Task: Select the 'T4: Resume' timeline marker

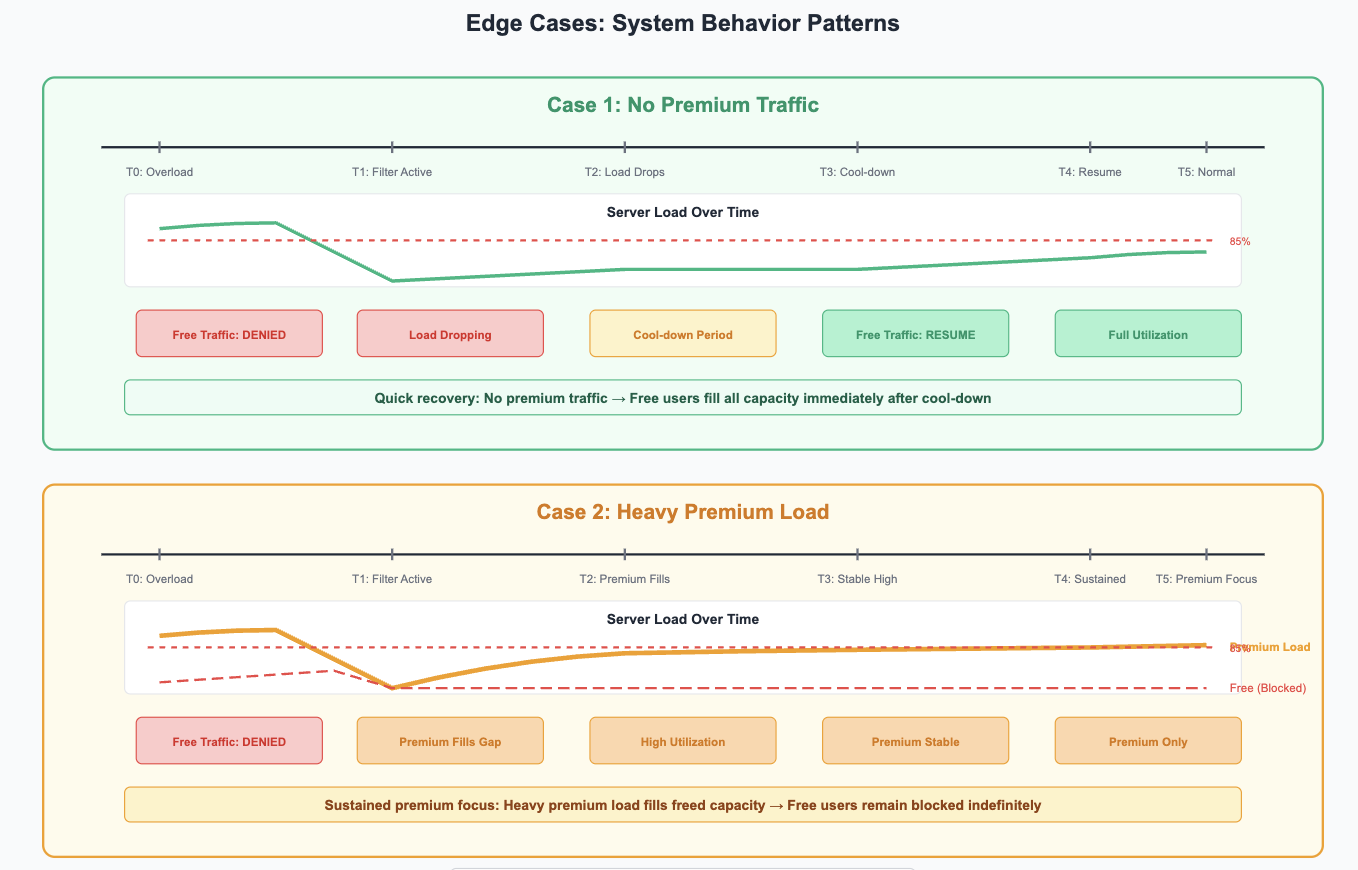Action: coord(1090,172)
